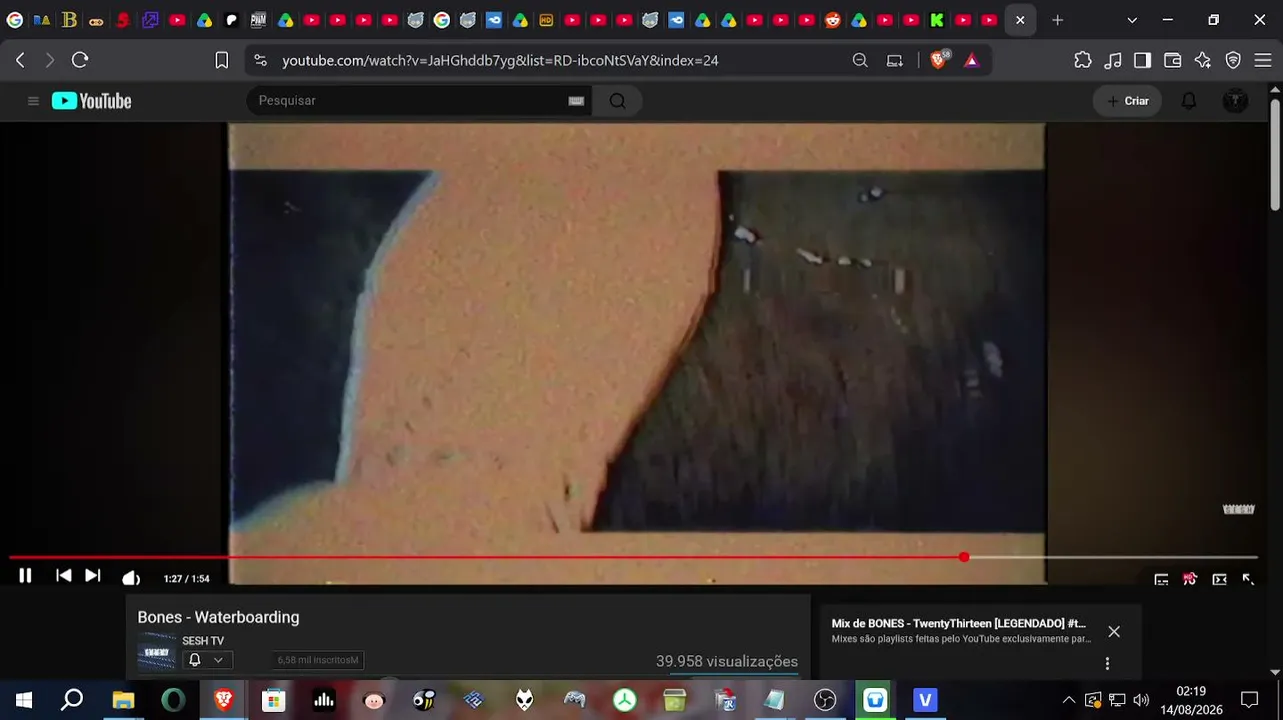1283x720 pixels.
Task: Go back to the previous page
Action: tap(20, 60)
